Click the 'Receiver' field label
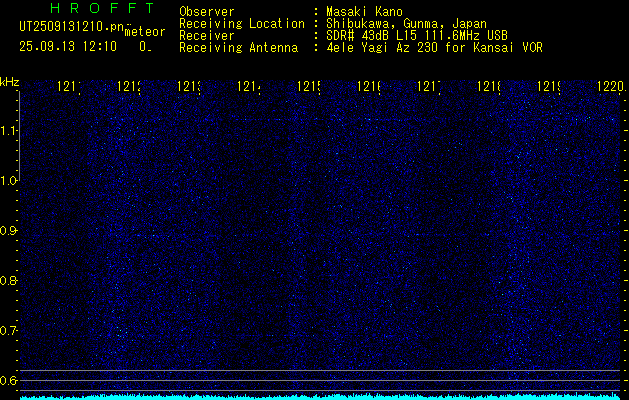629x400 pixels. coord(207,36)
